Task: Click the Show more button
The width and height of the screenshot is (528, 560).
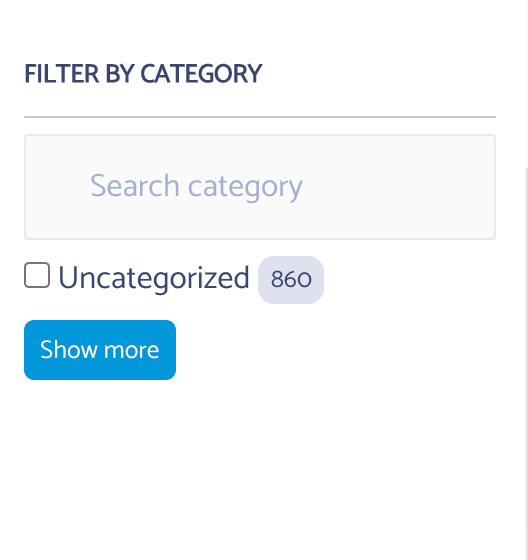Action: coord(100,350)
